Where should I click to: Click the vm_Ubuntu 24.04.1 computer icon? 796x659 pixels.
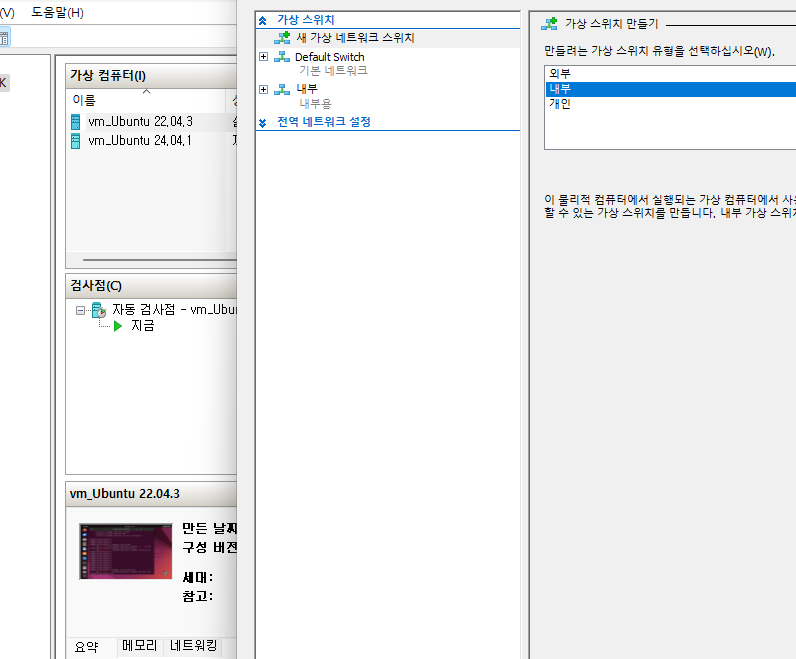point(76,141)
